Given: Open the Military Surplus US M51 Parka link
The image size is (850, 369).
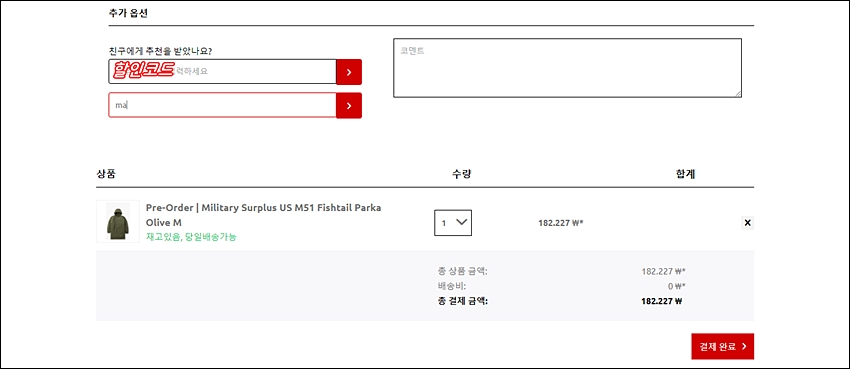Looking at the screenshot, I should pos(263,215).
